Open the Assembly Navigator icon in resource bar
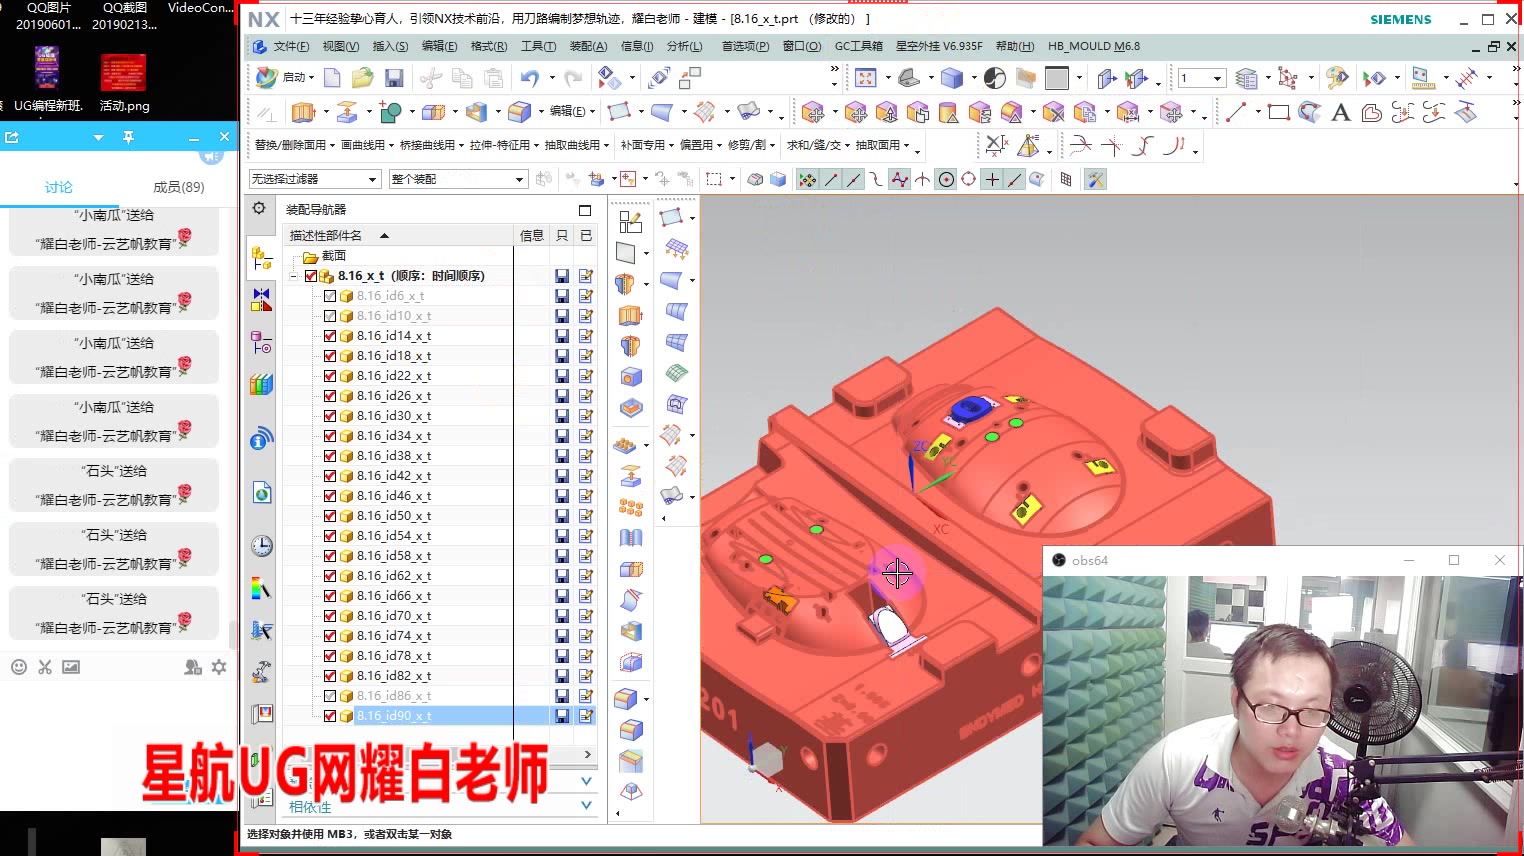Viewport: 1524px width, 856px height. 259,257
